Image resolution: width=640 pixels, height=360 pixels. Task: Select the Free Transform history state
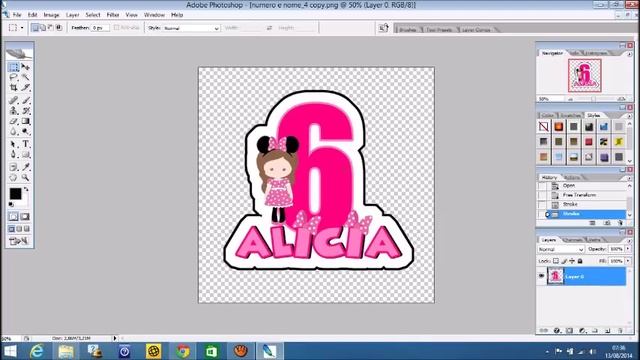(585, 195)
